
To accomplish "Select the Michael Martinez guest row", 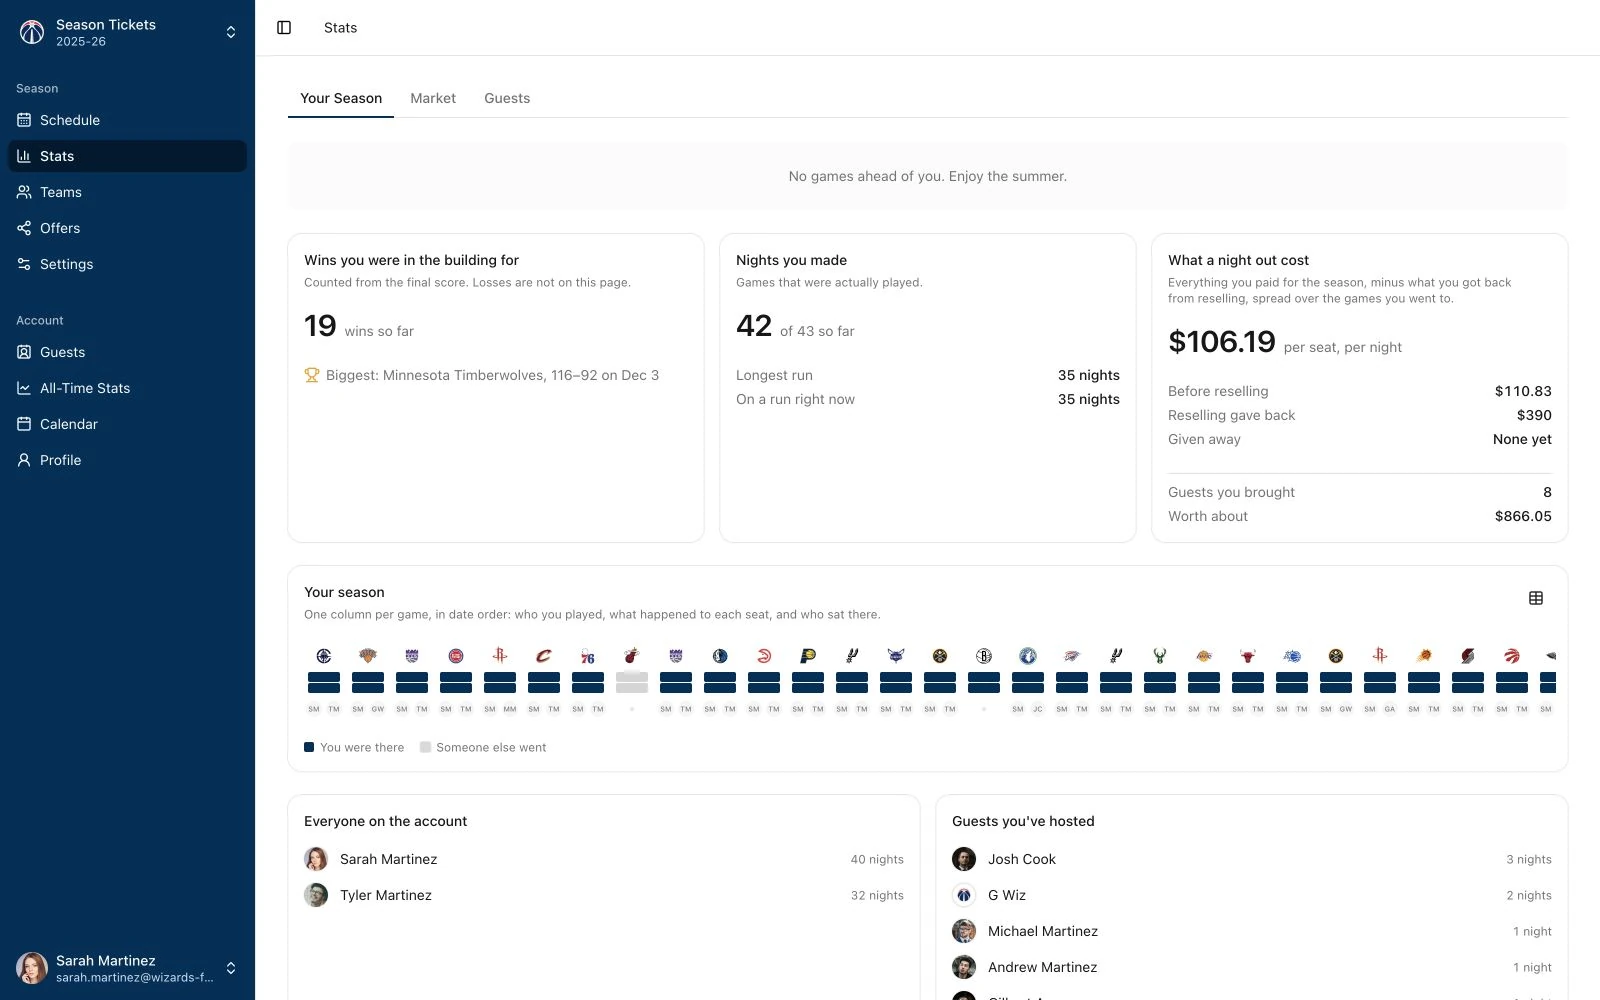I will [1252, 931].
